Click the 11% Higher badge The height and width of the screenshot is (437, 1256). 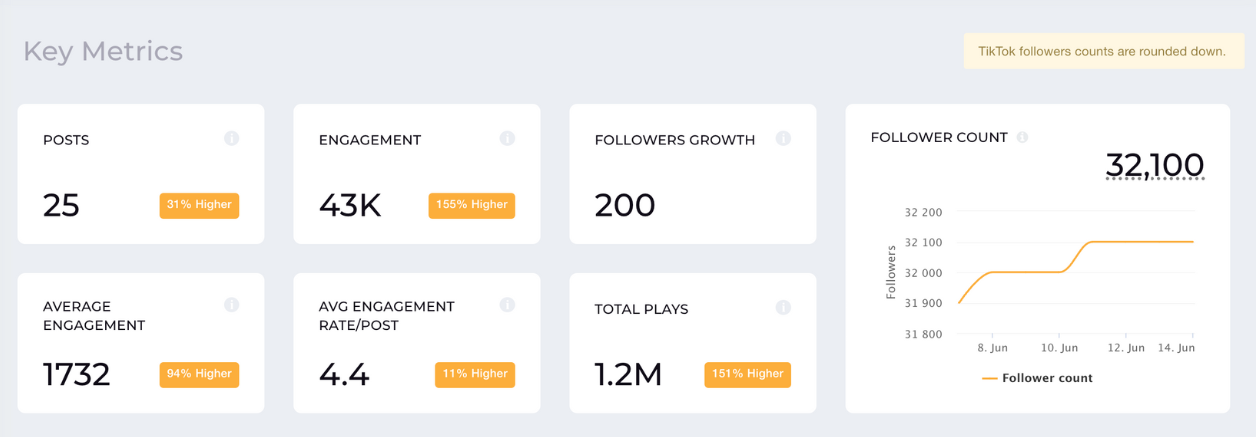(475, 374)
